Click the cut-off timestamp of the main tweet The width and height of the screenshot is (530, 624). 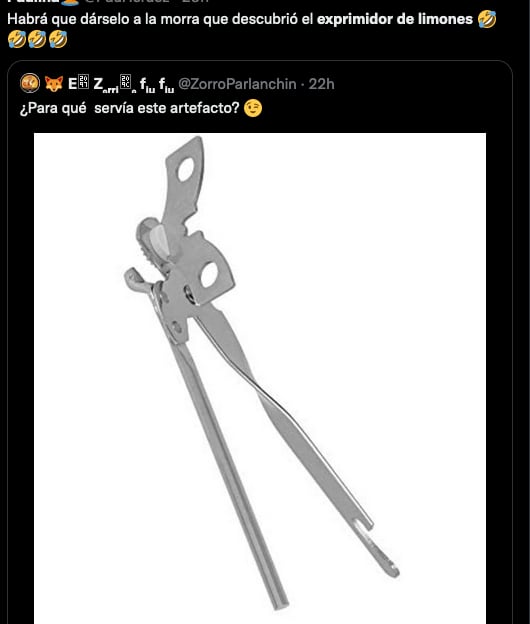tap(195, 2)
